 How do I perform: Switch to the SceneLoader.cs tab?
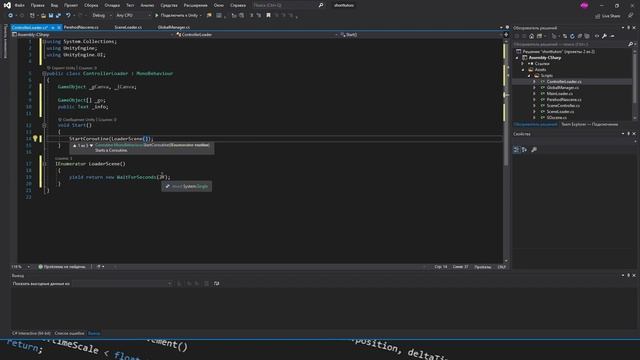(128, 27)
